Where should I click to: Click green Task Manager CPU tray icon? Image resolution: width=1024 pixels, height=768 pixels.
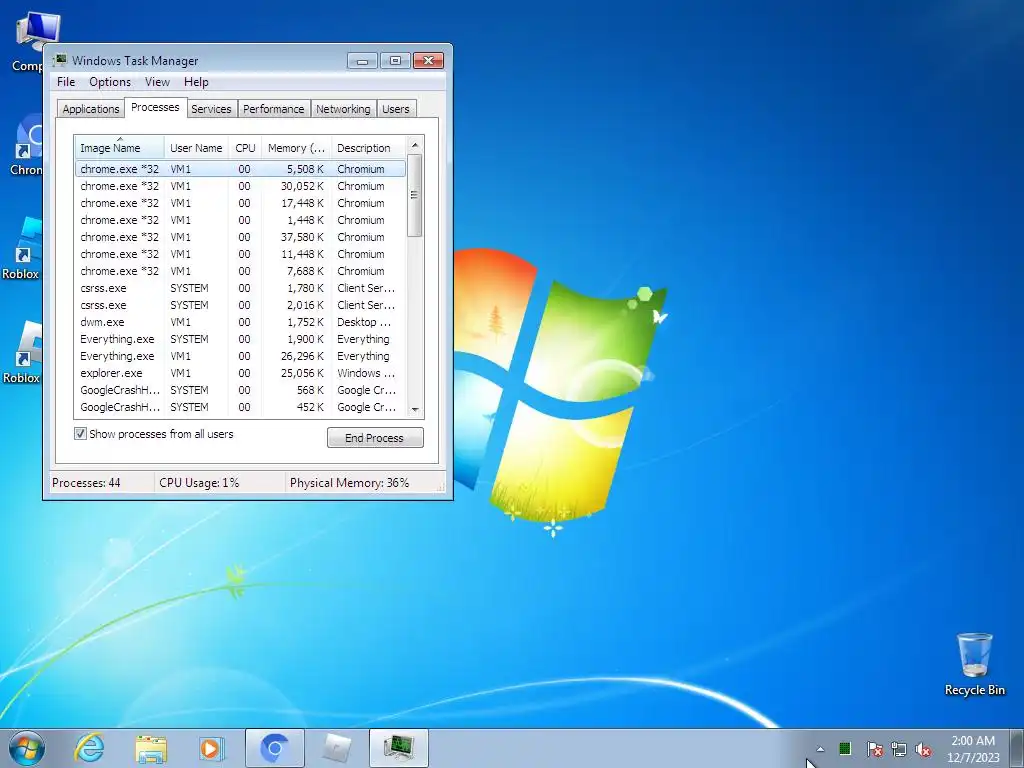tap(845, 748)
